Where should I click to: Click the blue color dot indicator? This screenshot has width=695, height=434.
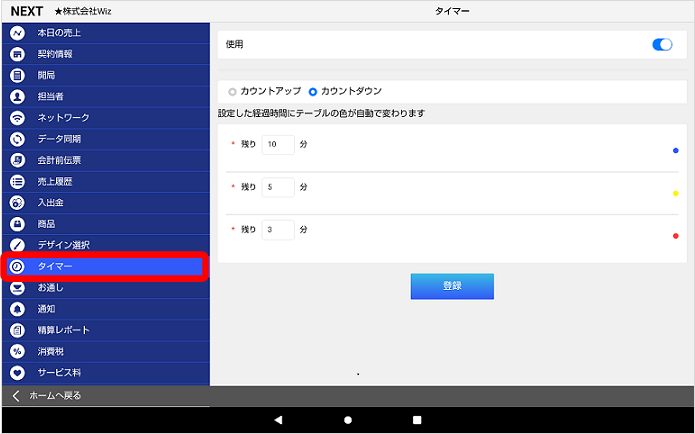click(x=676, y=151)
